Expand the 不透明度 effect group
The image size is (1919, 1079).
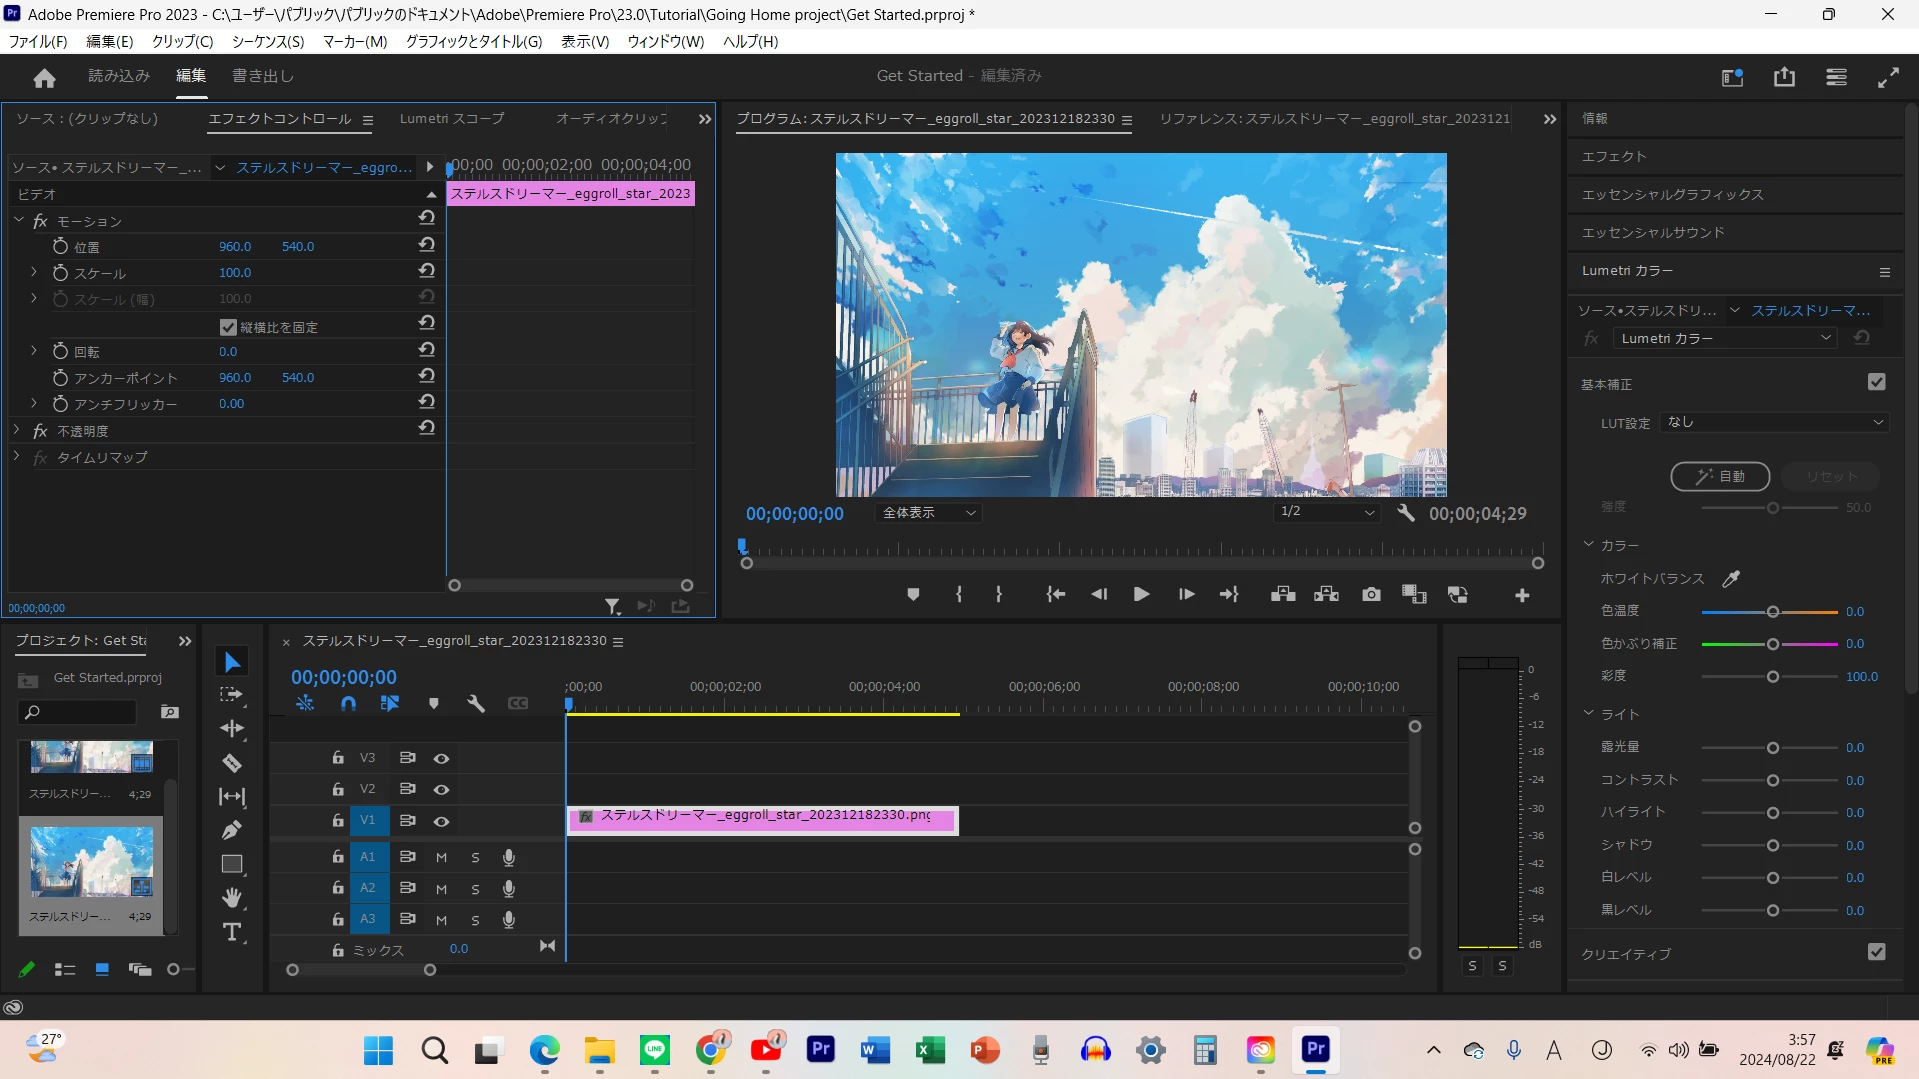[17, 430]
